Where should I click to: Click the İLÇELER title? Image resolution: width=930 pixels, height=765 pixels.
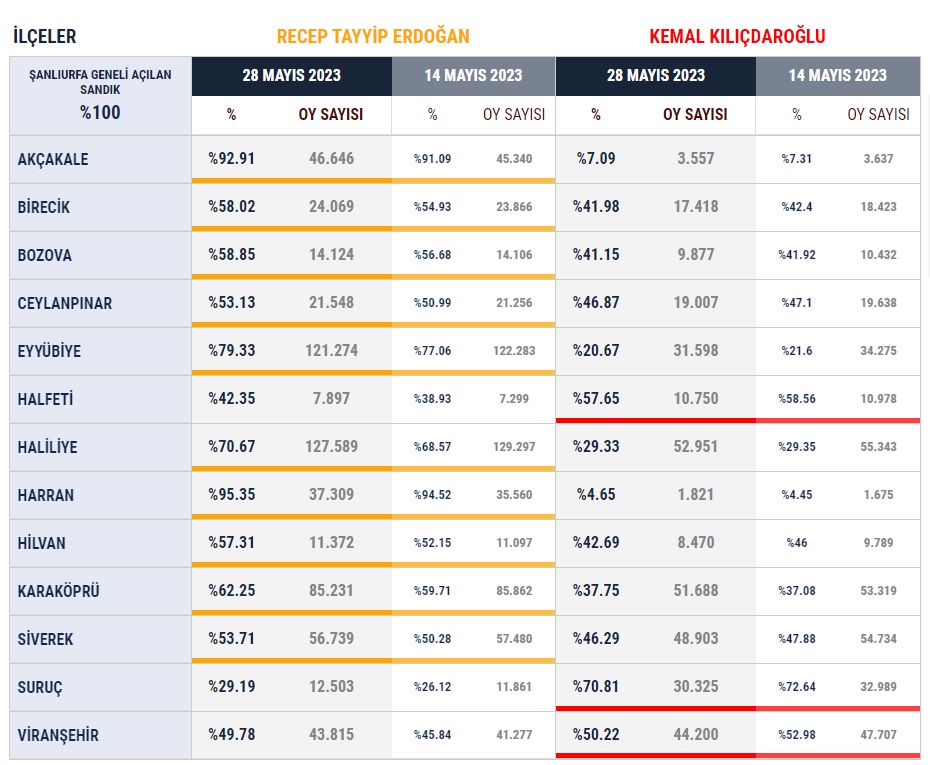tap(44, 37)
